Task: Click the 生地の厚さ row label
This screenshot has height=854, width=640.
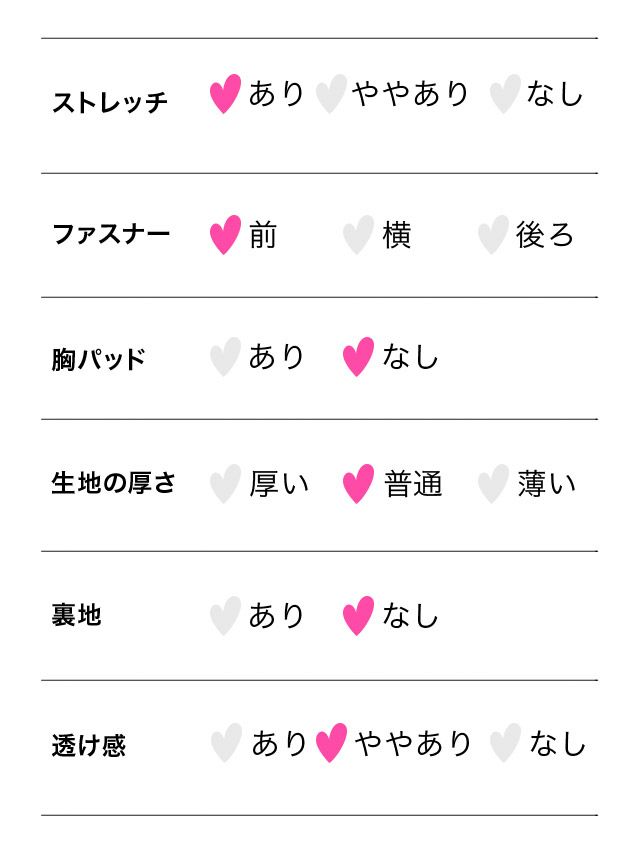Action: point(113,483)
